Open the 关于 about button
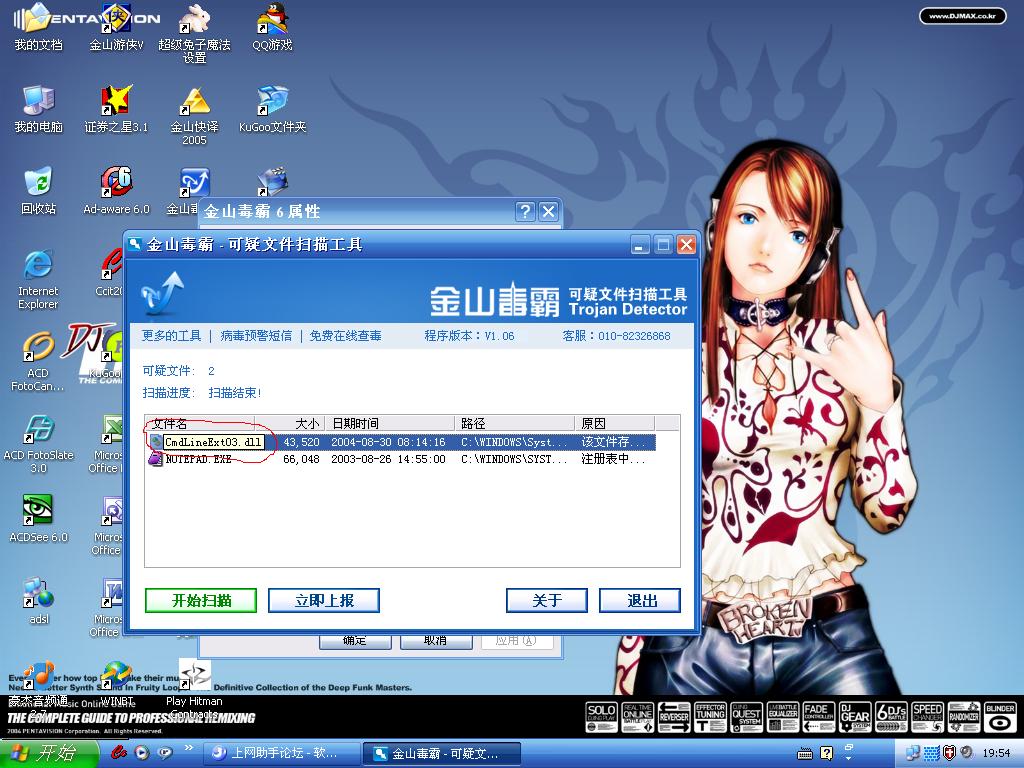1024x768 pixels. click(547, 601)
